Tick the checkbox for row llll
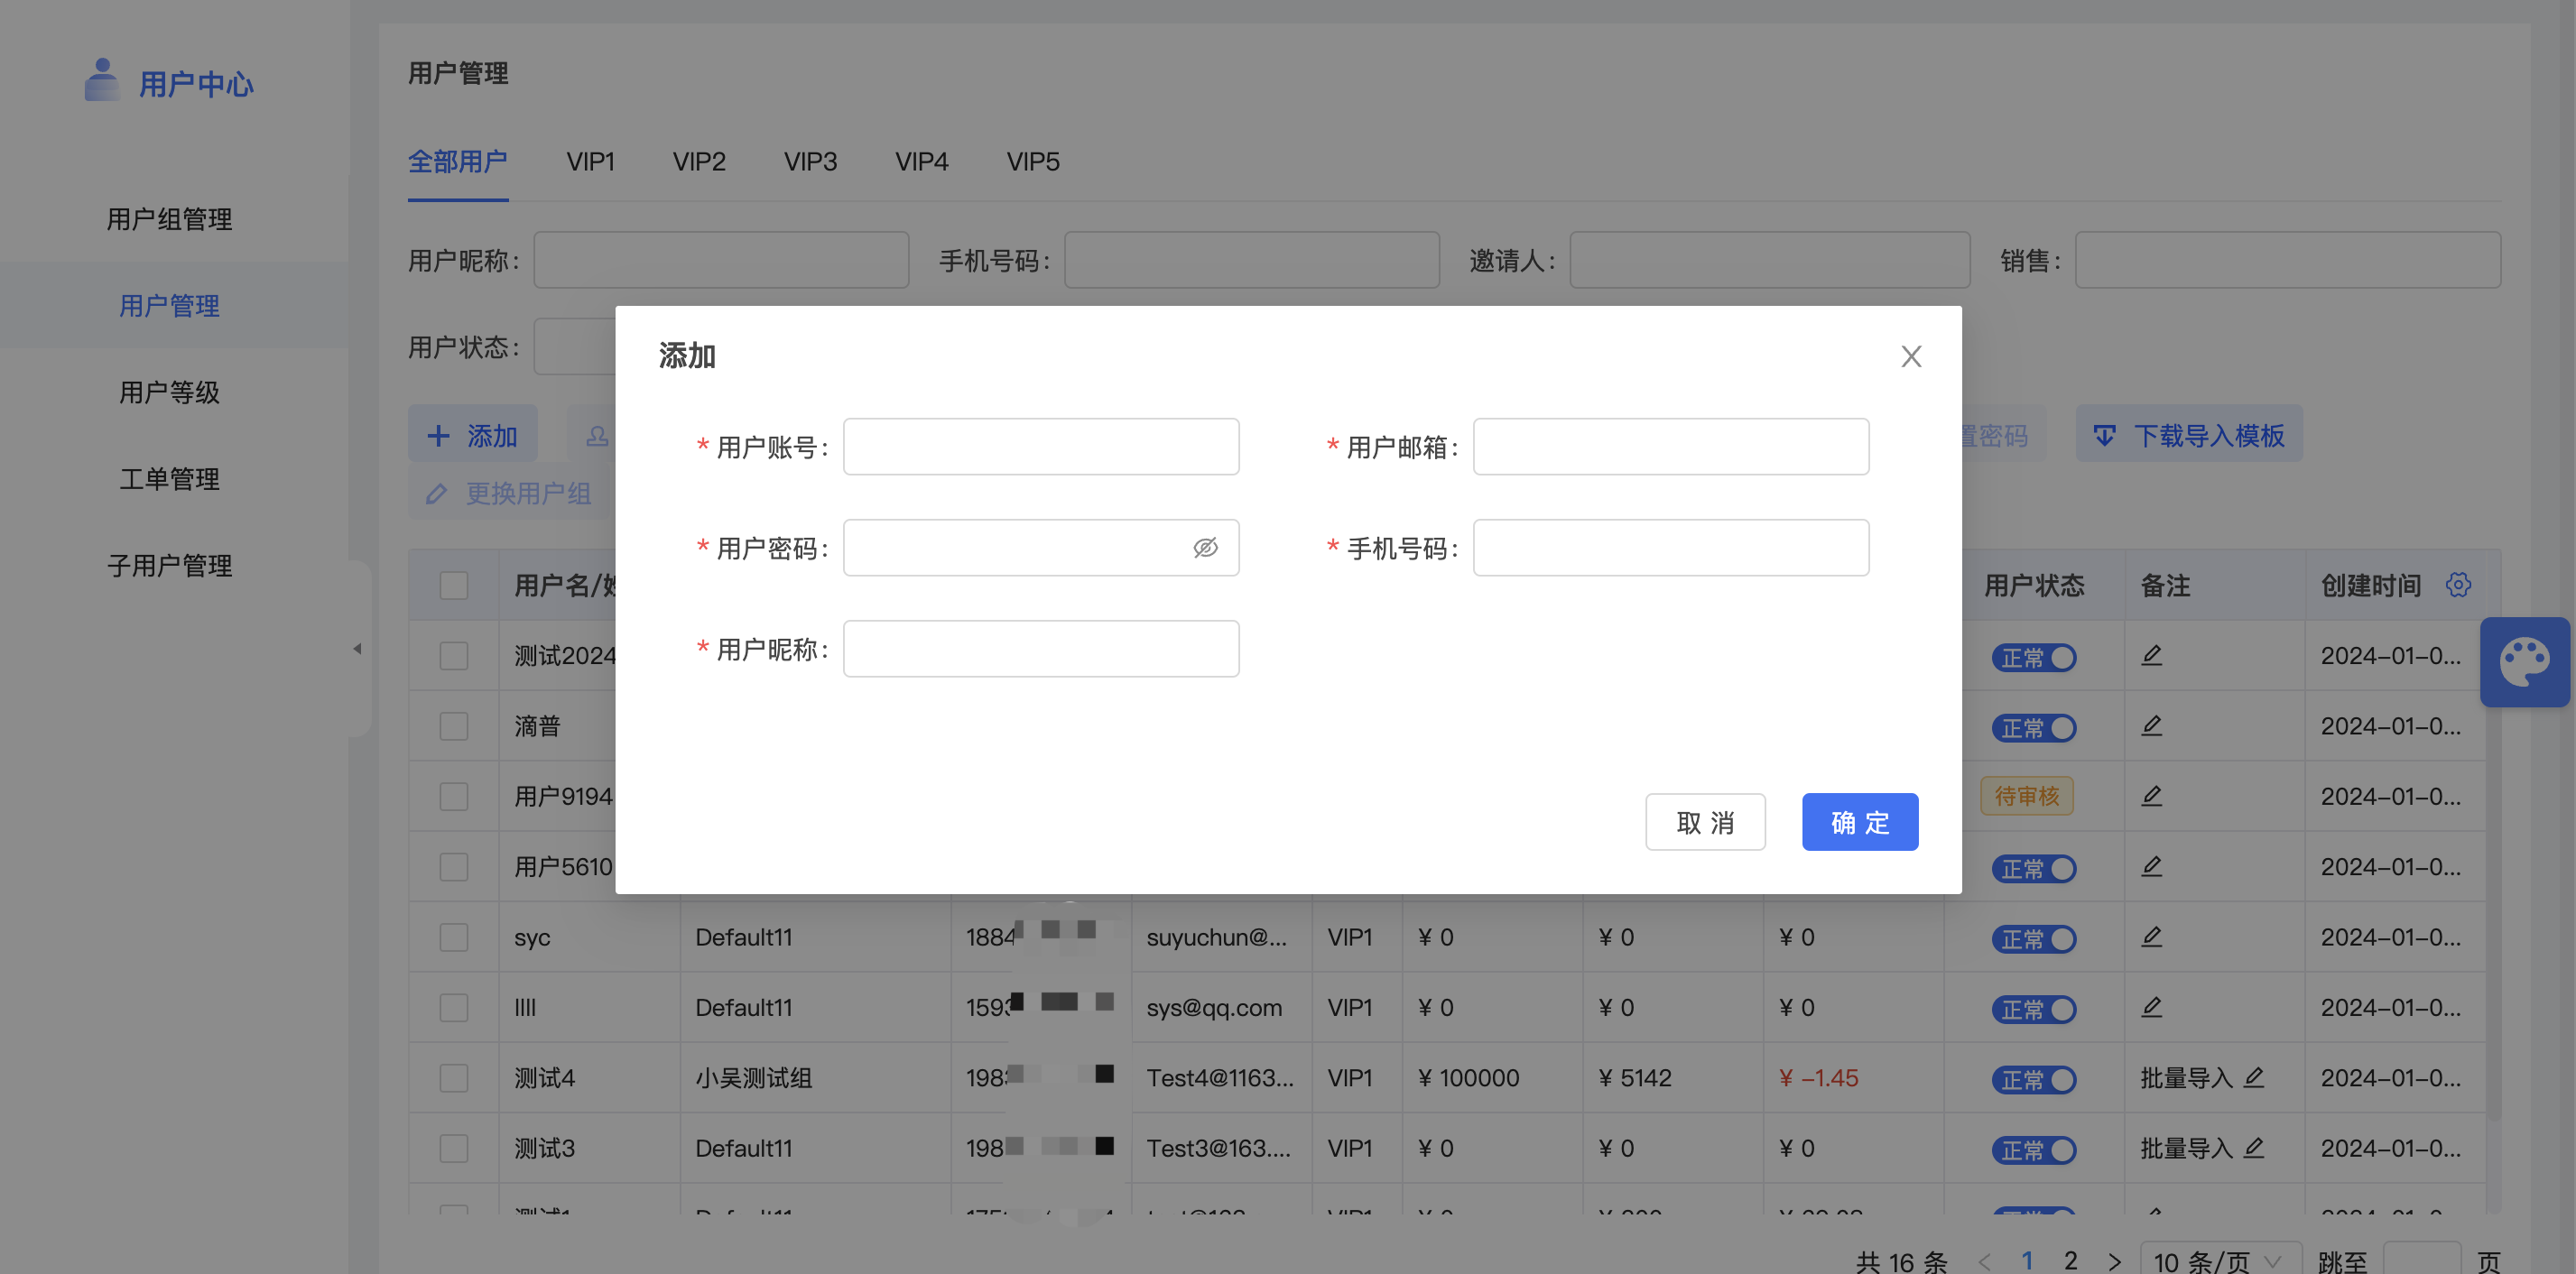 tap(454, 1007)
